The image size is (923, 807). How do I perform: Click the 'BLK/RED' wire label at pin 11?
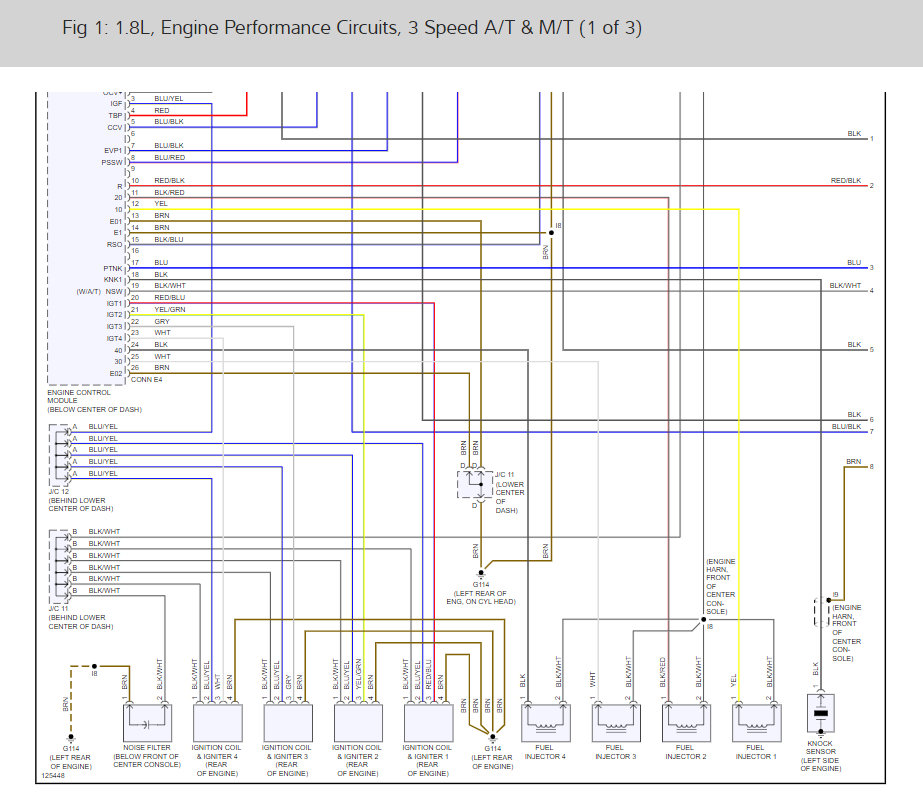point(170,192)
